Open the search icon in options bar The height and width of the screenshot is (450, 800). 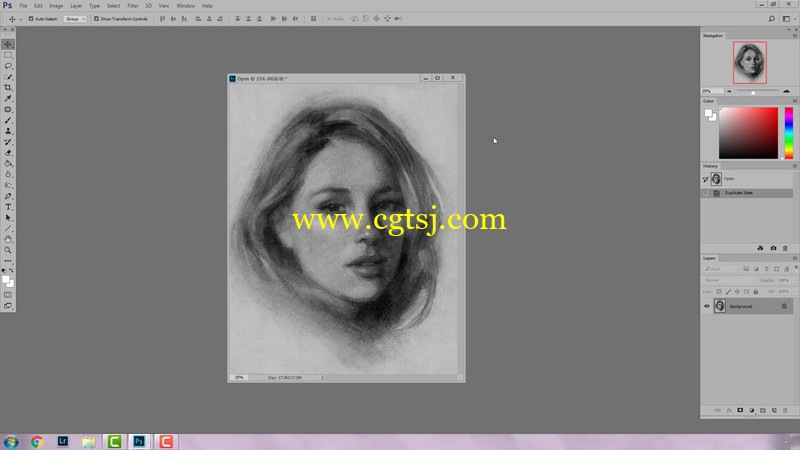click(x=771, y=19)
